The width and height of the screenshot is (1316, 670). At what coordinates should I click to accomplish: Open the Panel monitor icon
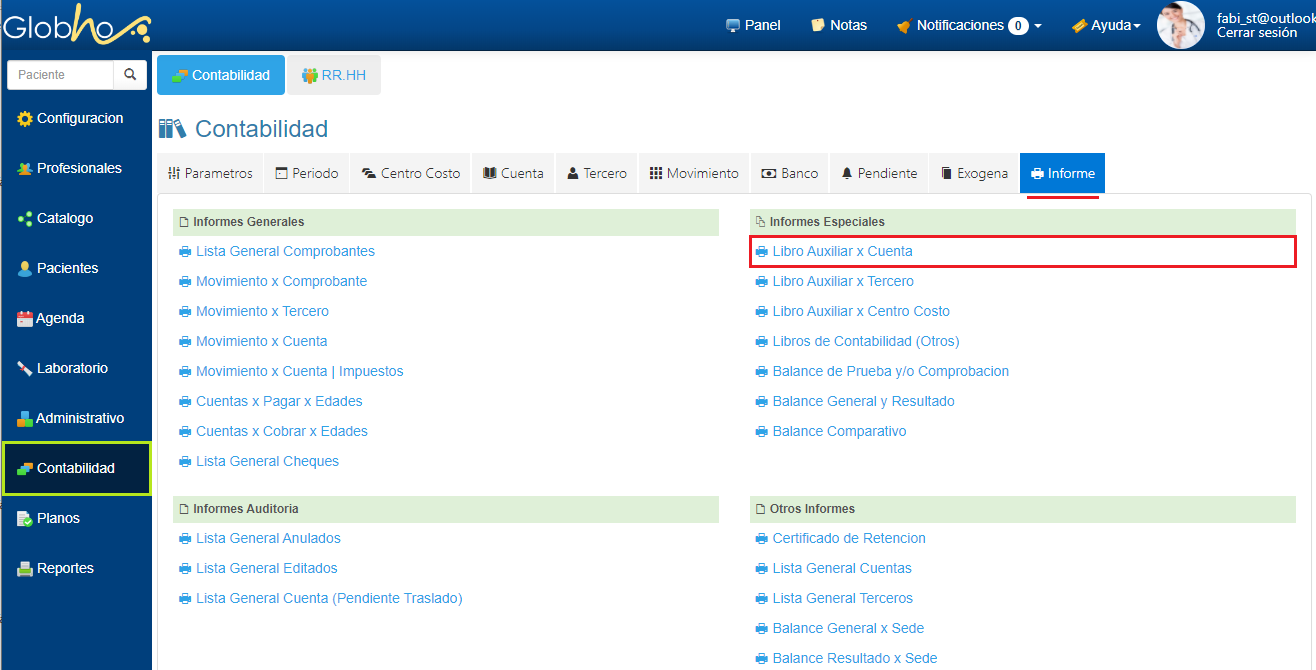[x=733, y=25]
